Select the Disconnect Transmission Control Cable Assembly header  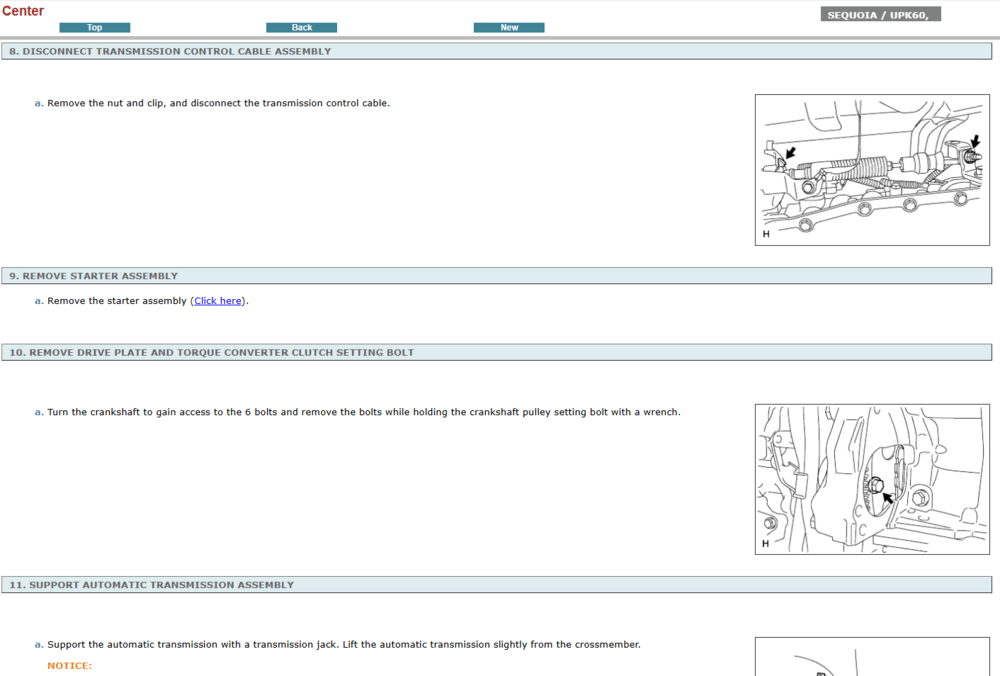click(170, 51)
